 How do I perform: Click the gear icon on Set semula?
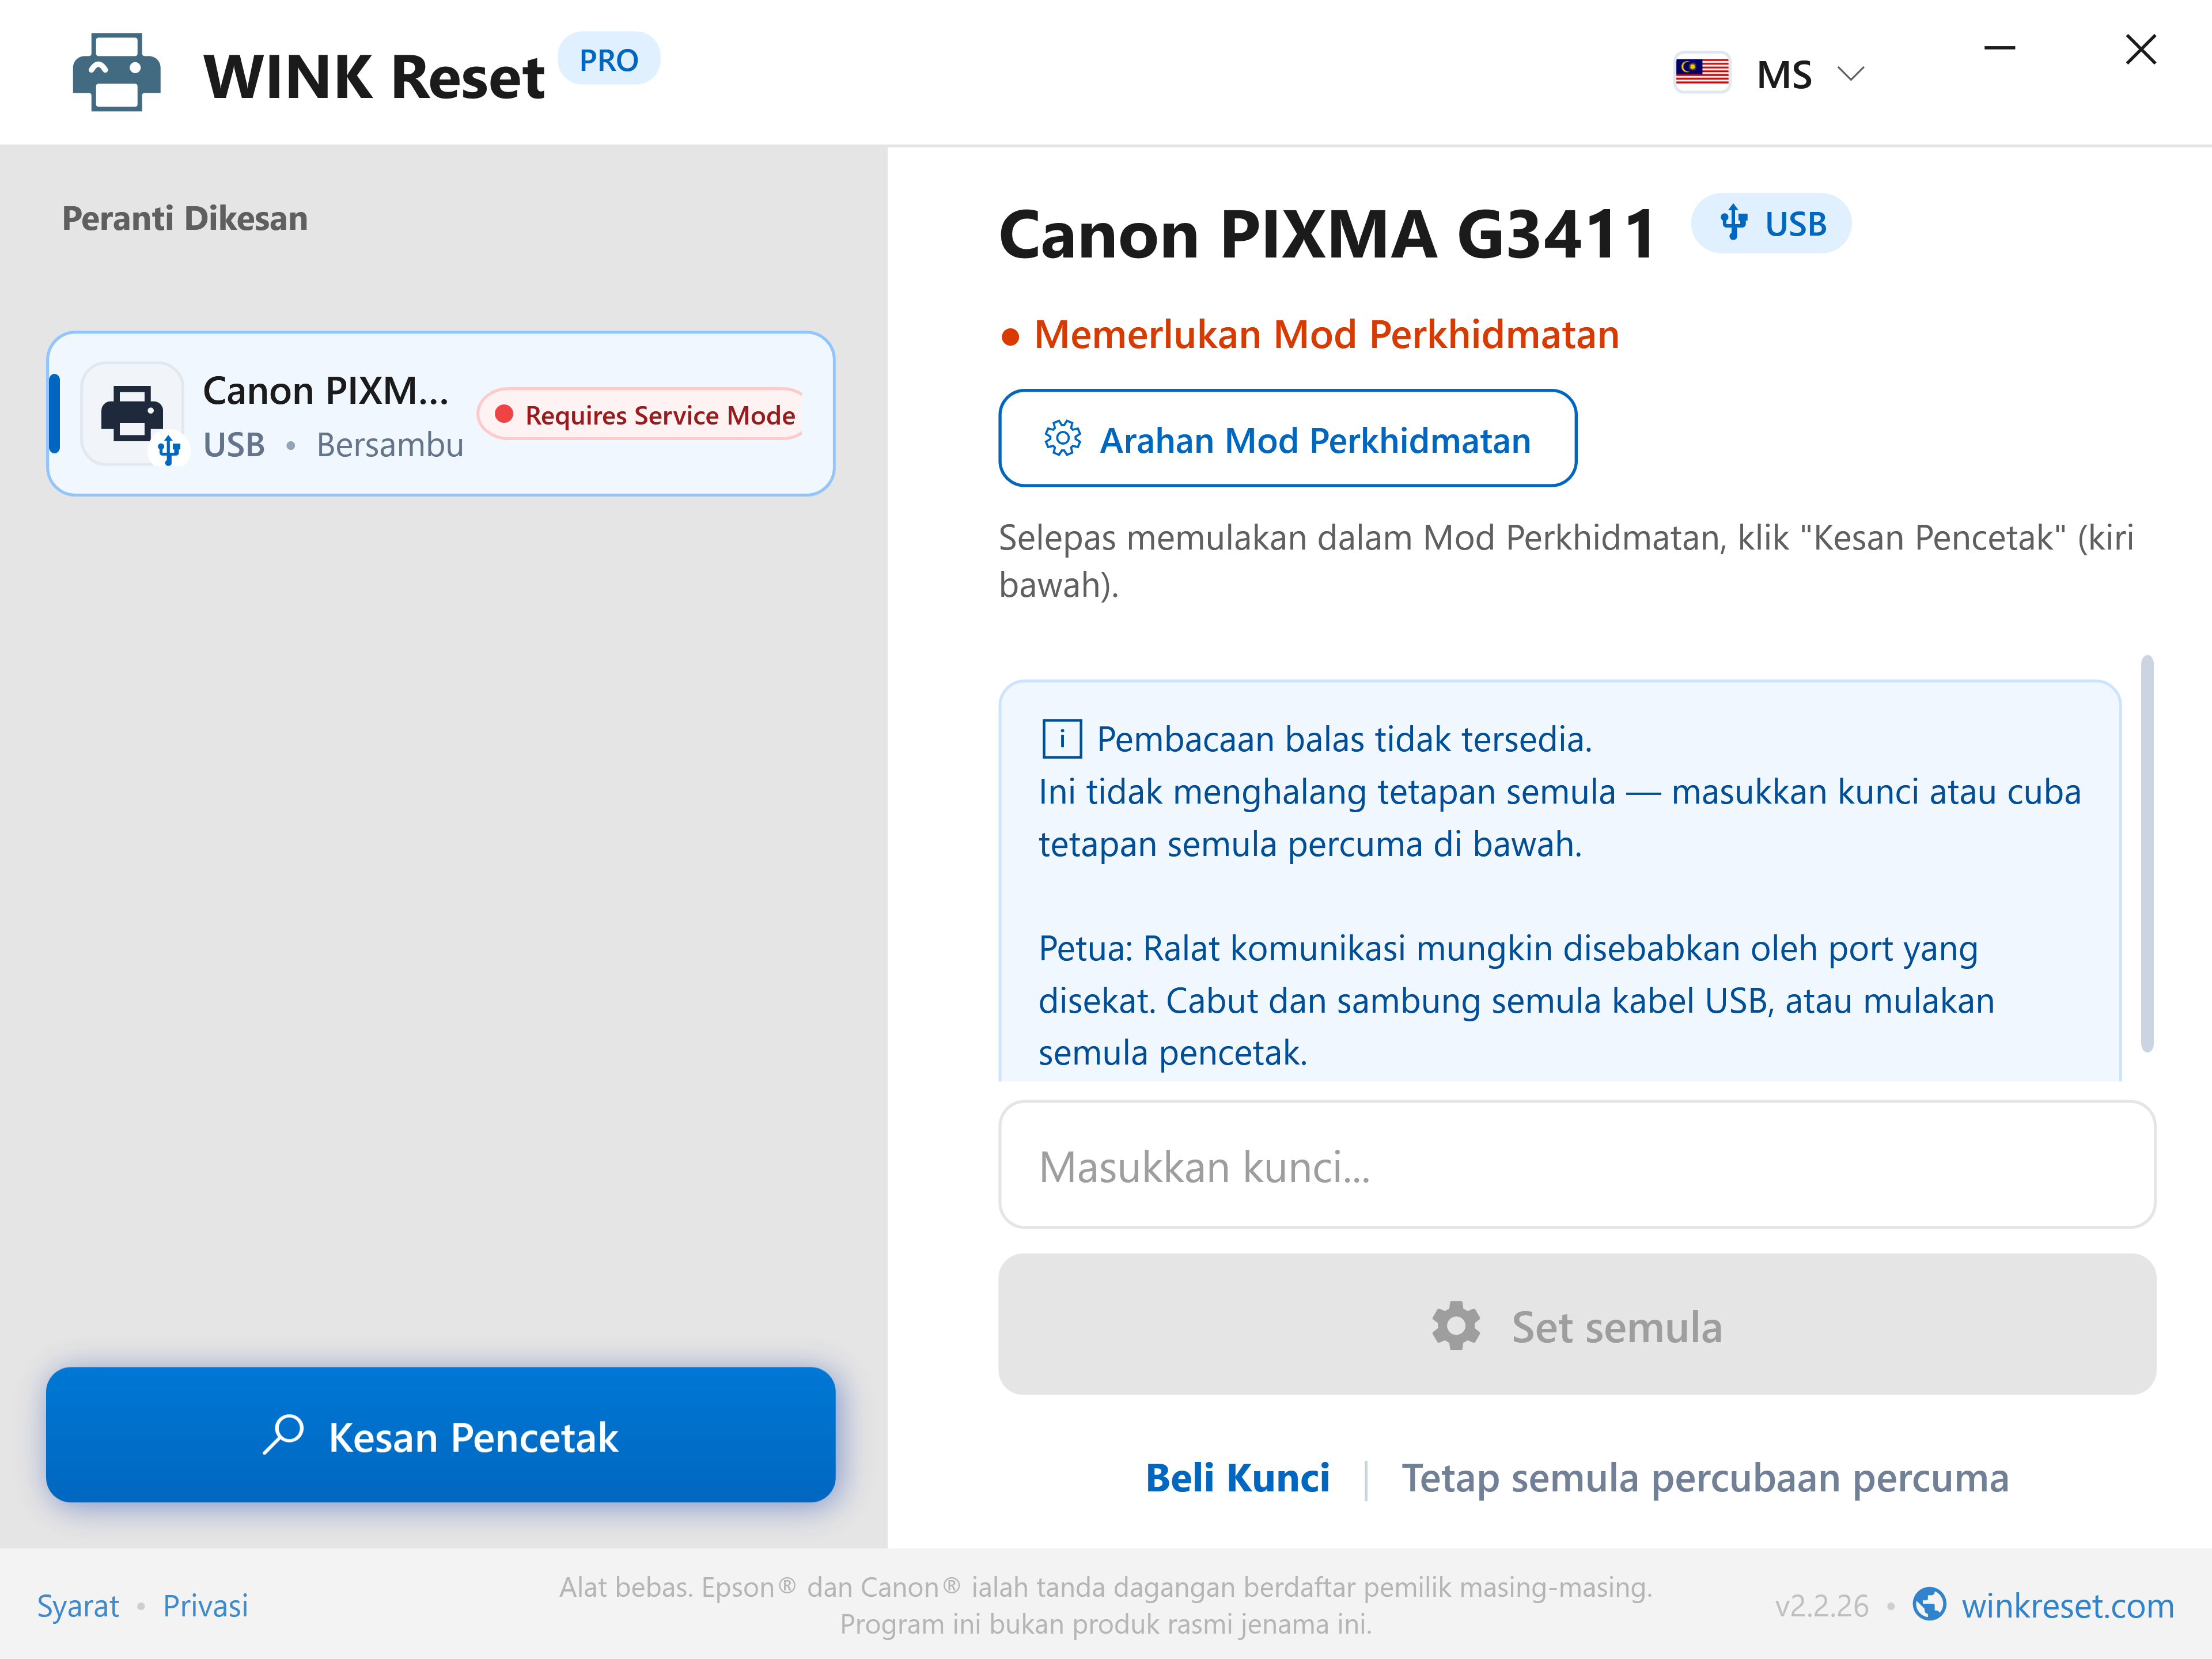coord(1456,1326)
